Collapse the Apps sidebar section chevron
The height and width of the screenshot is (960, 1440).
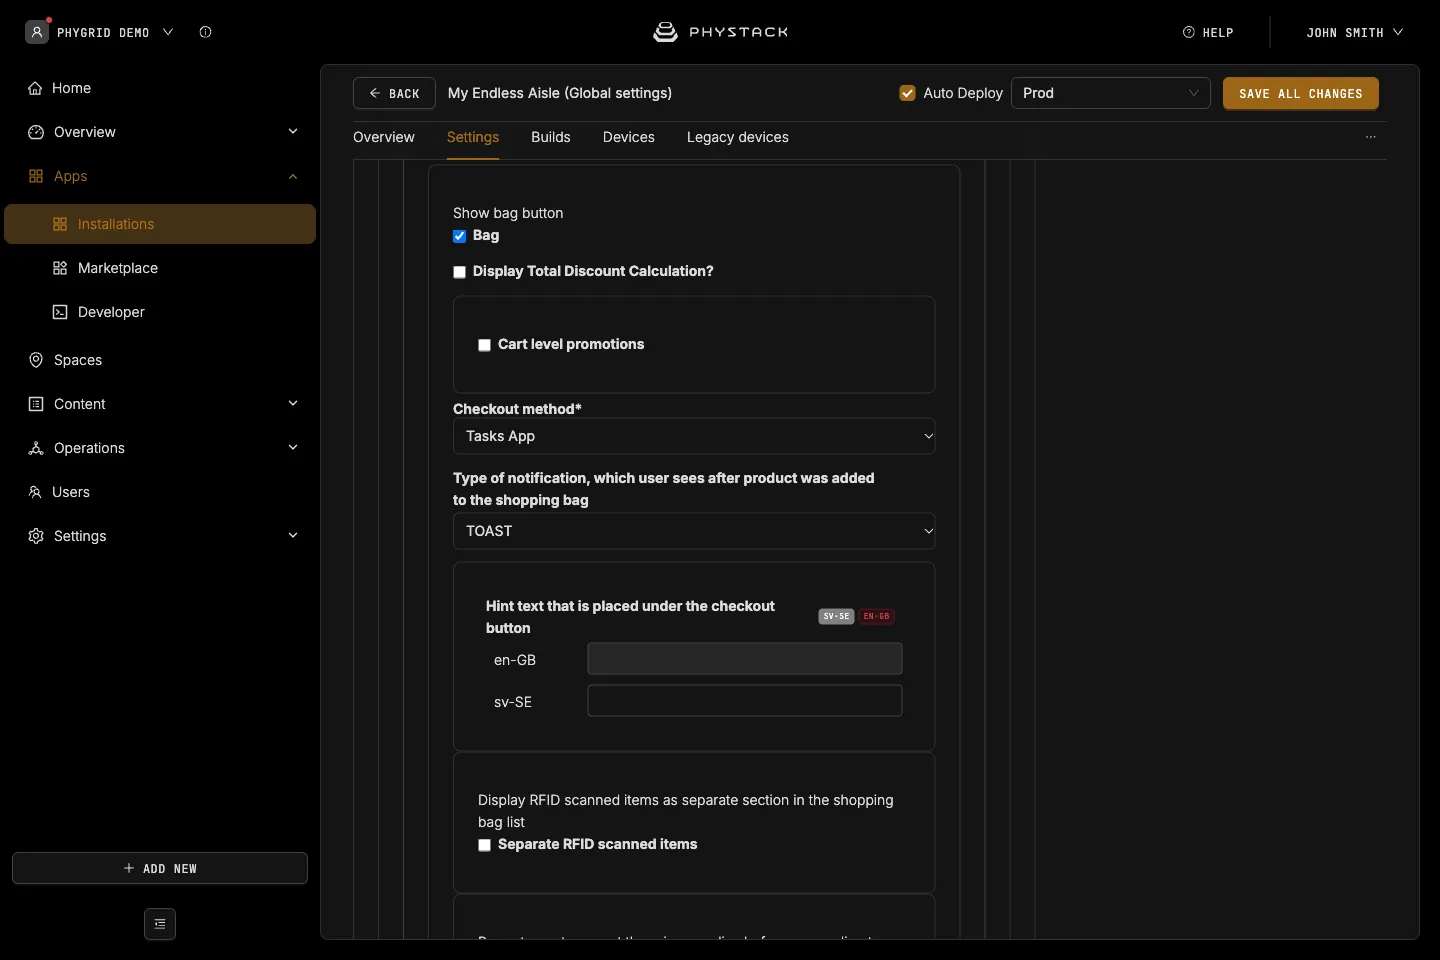(x=293, y=176)
